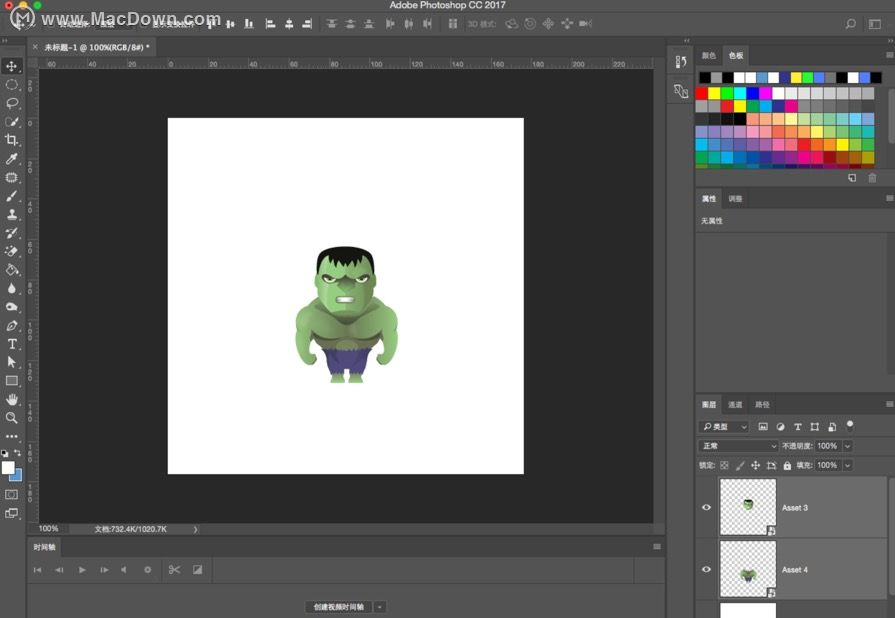This screenshot has height=618, width=895.
Task: Select the Zoom tool
Action: coord(11,418)
